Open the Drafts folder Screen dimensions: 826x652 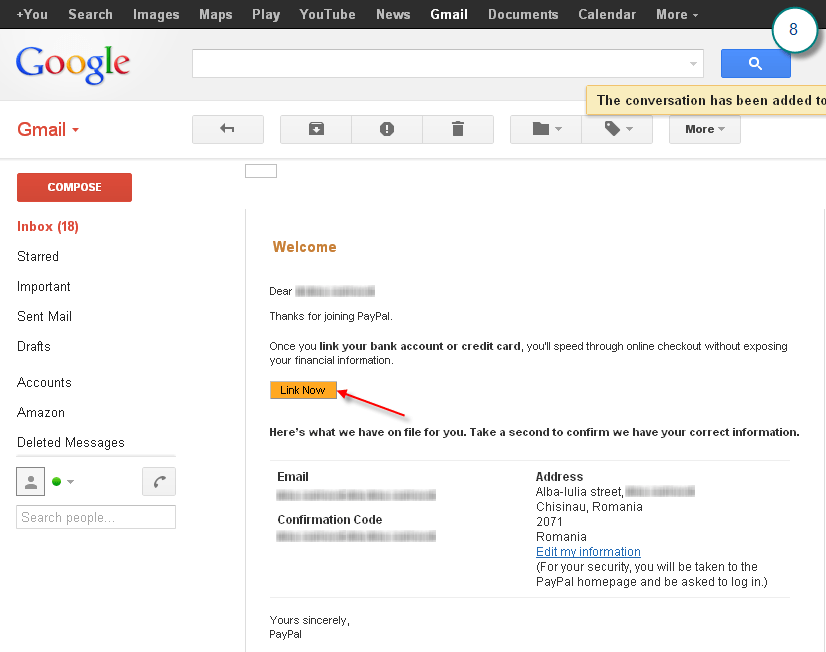click(x=34, y=347)
